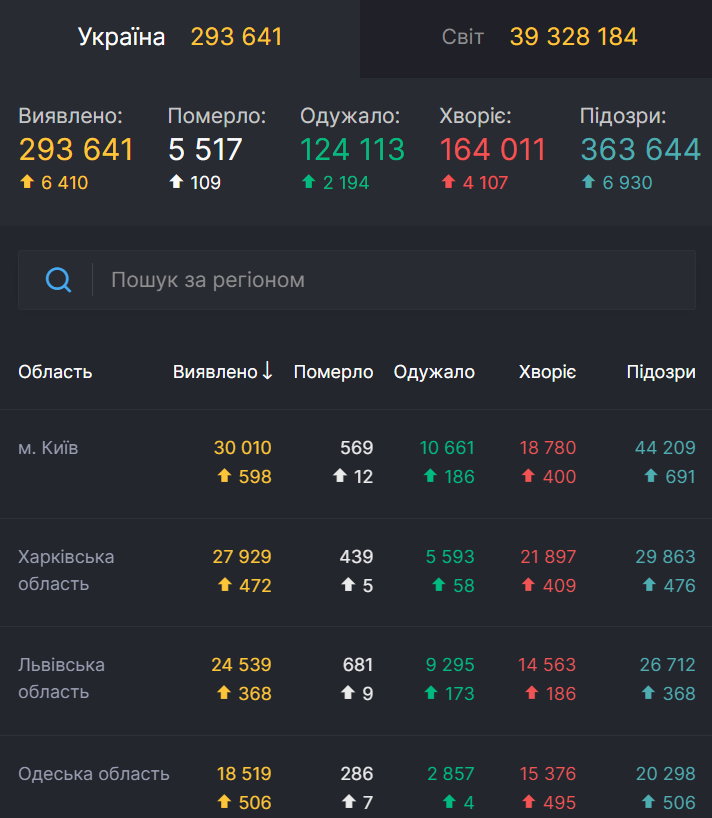Click the sort arrow beside Виявлено column
Image resolution: width=712 pixels, height=818 pixels.
(266, 371)
